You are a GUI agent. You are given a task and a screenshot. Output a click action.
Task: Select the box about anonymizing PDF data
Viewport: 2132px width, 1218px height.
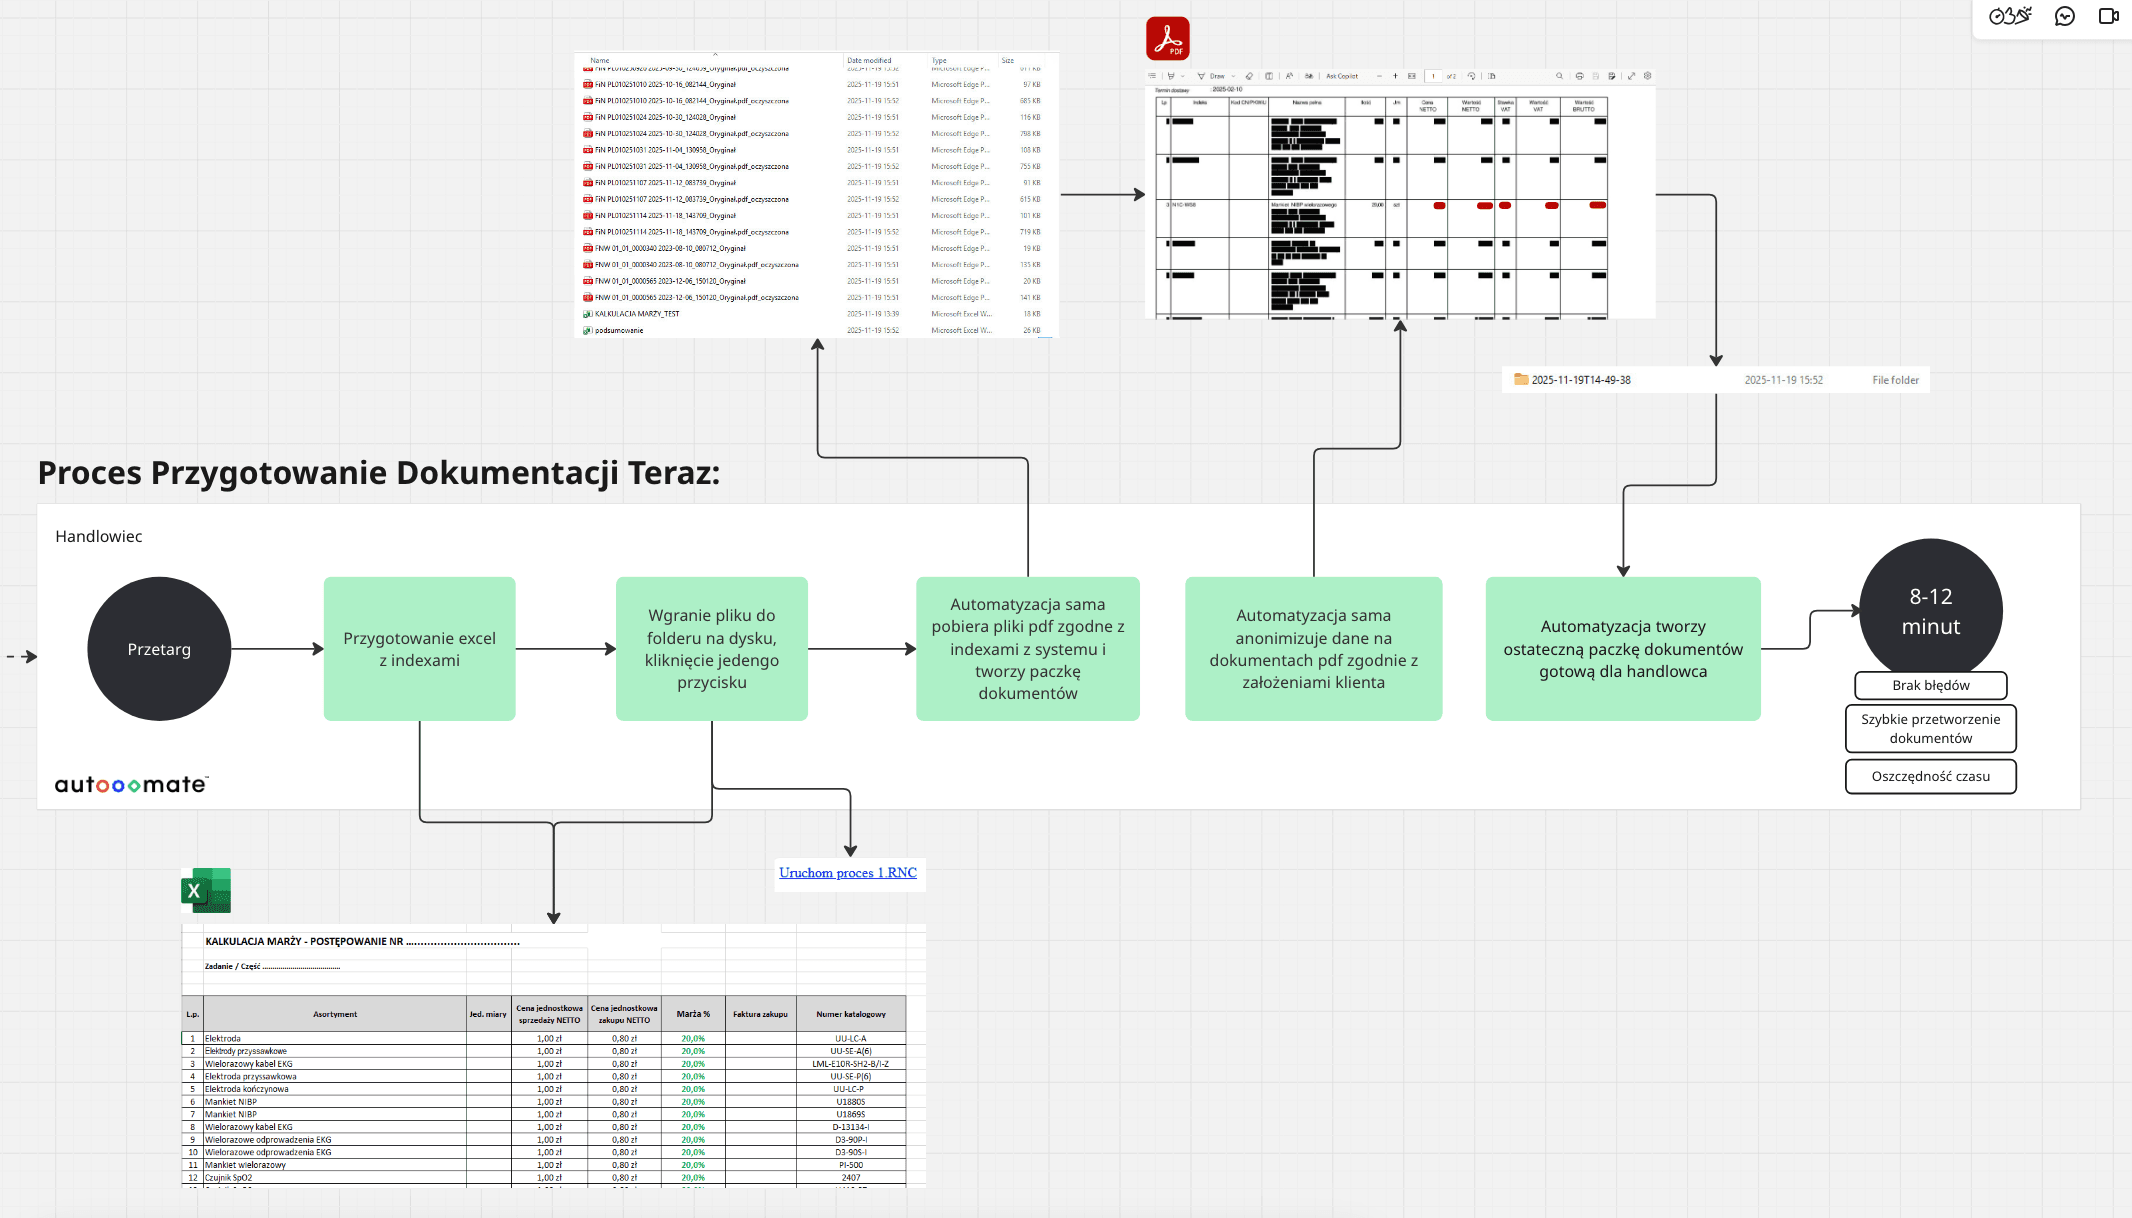pyautogui.click(x=1313, y=649)
